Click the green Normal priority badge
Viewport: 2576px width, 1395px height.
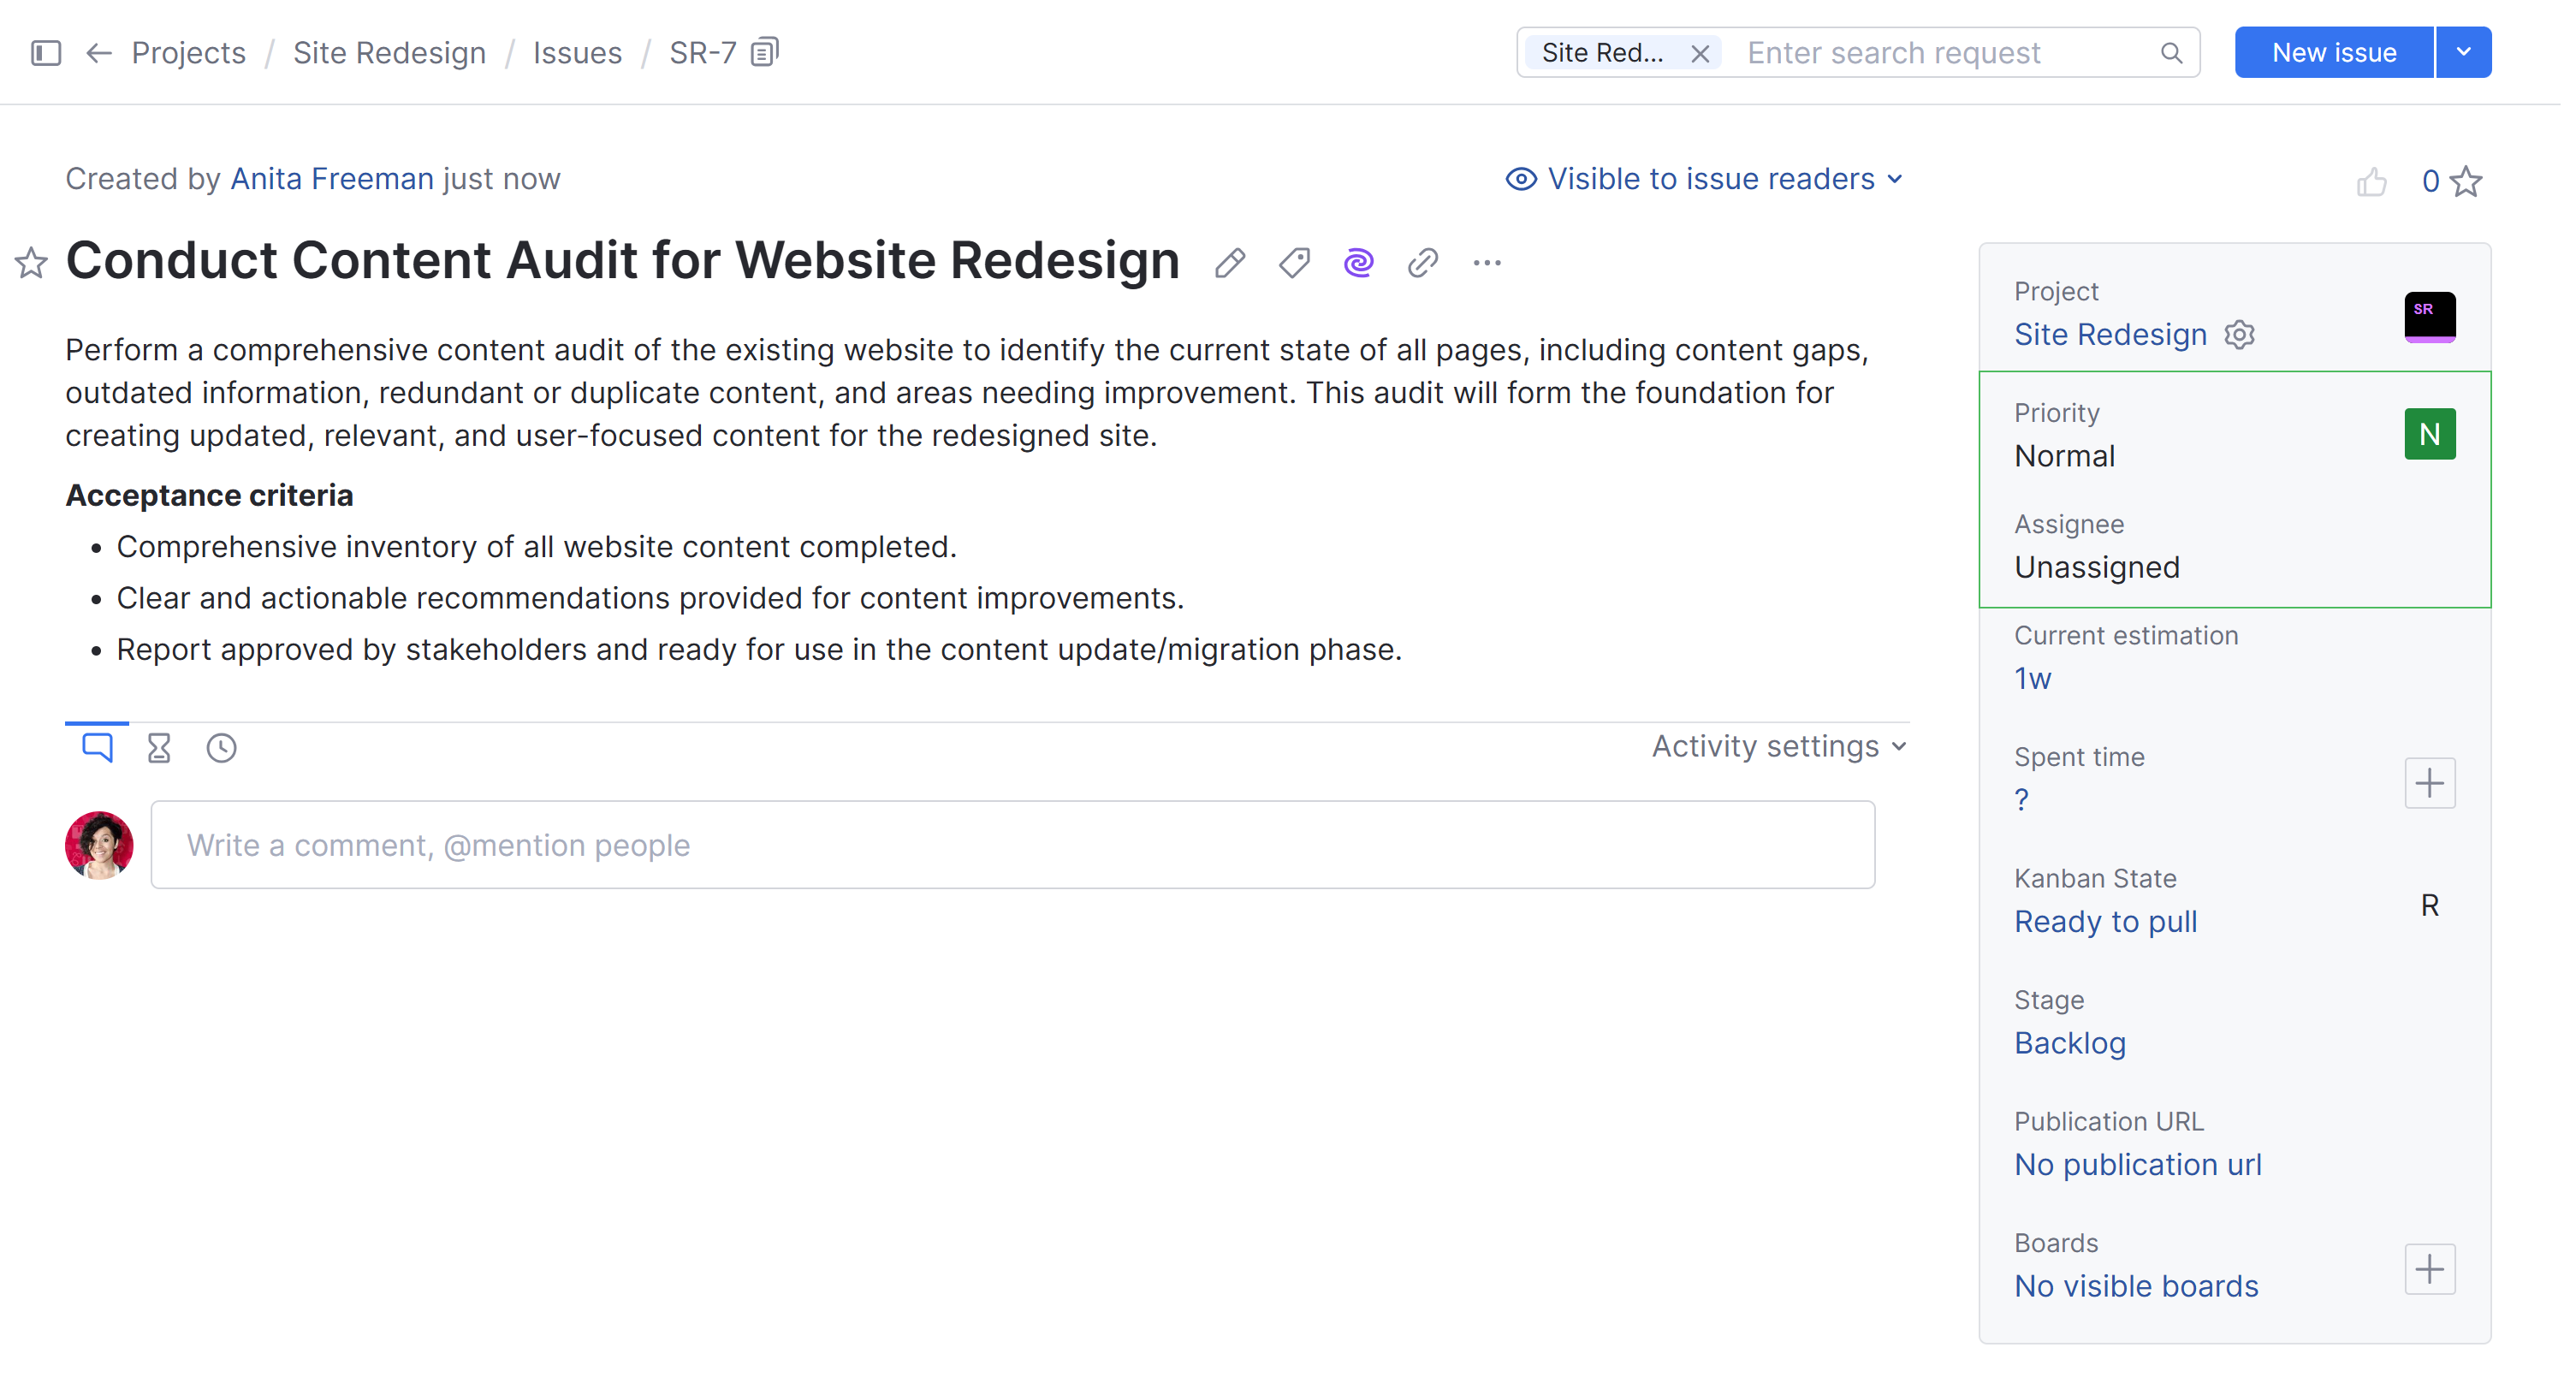[x=2429, y=434]
